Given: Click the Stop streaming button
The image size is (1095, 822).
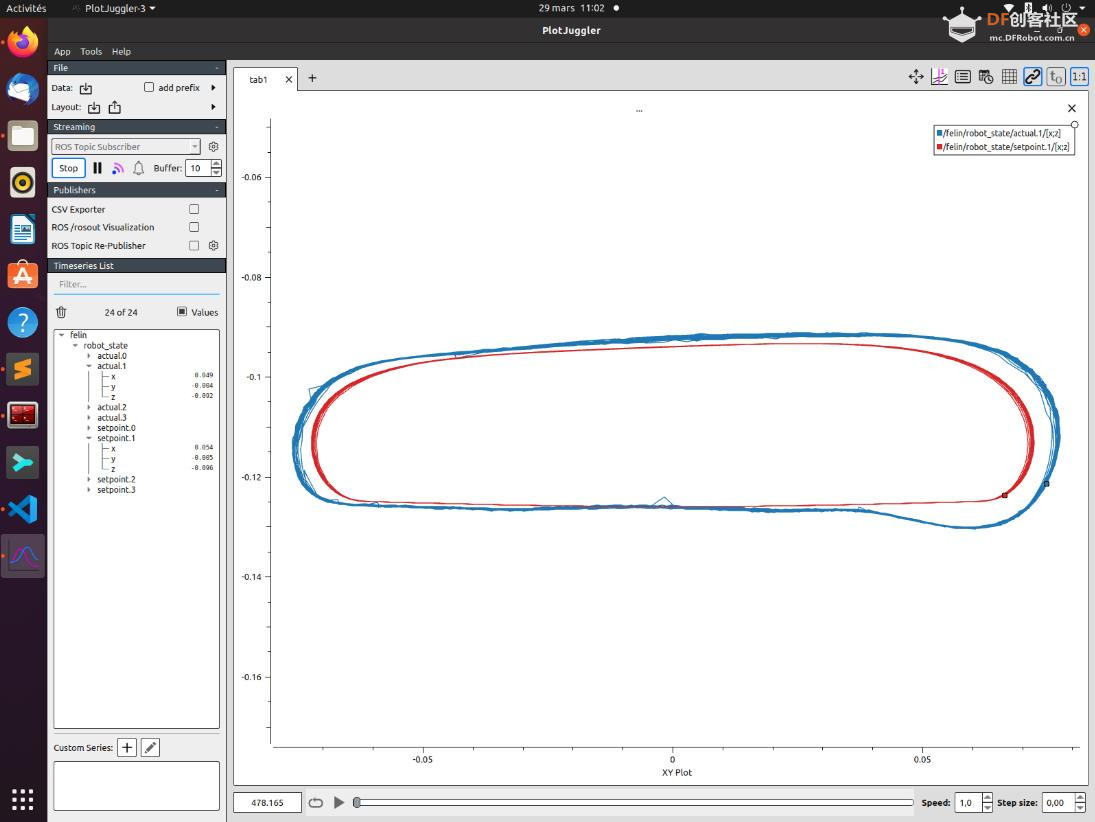Looking at the screenshot, I should click(x=68, y=168).
